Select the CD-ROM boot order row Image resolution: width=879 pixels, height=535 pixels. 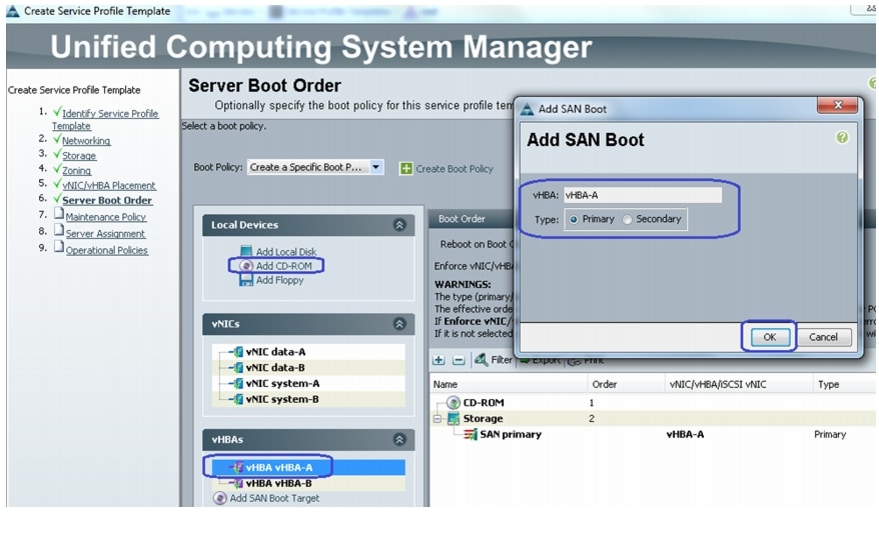click(x=653, y=403)
